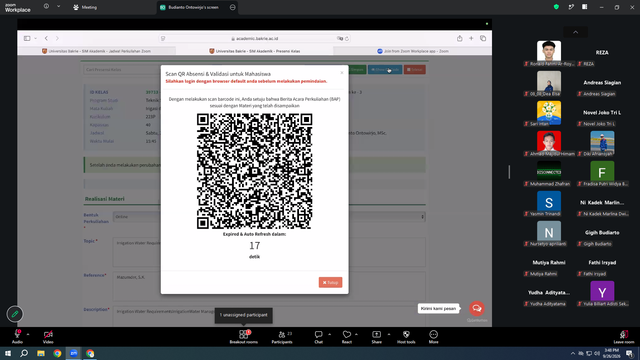The width and height of the screenshot is (640, 360).
Task: Close the QR dialog with the X icon
Action: coord(342,73)
